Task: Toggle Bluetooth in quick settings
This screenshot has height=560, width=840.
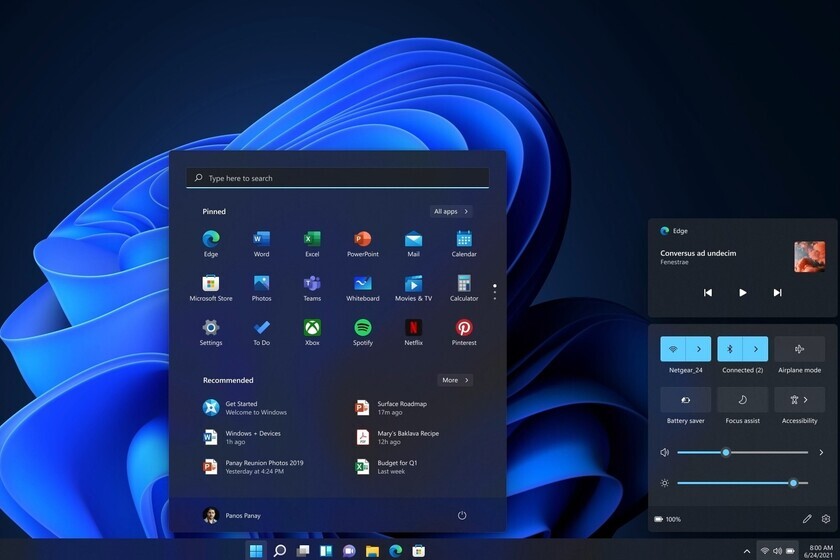Action: click(x=730, y=349)
